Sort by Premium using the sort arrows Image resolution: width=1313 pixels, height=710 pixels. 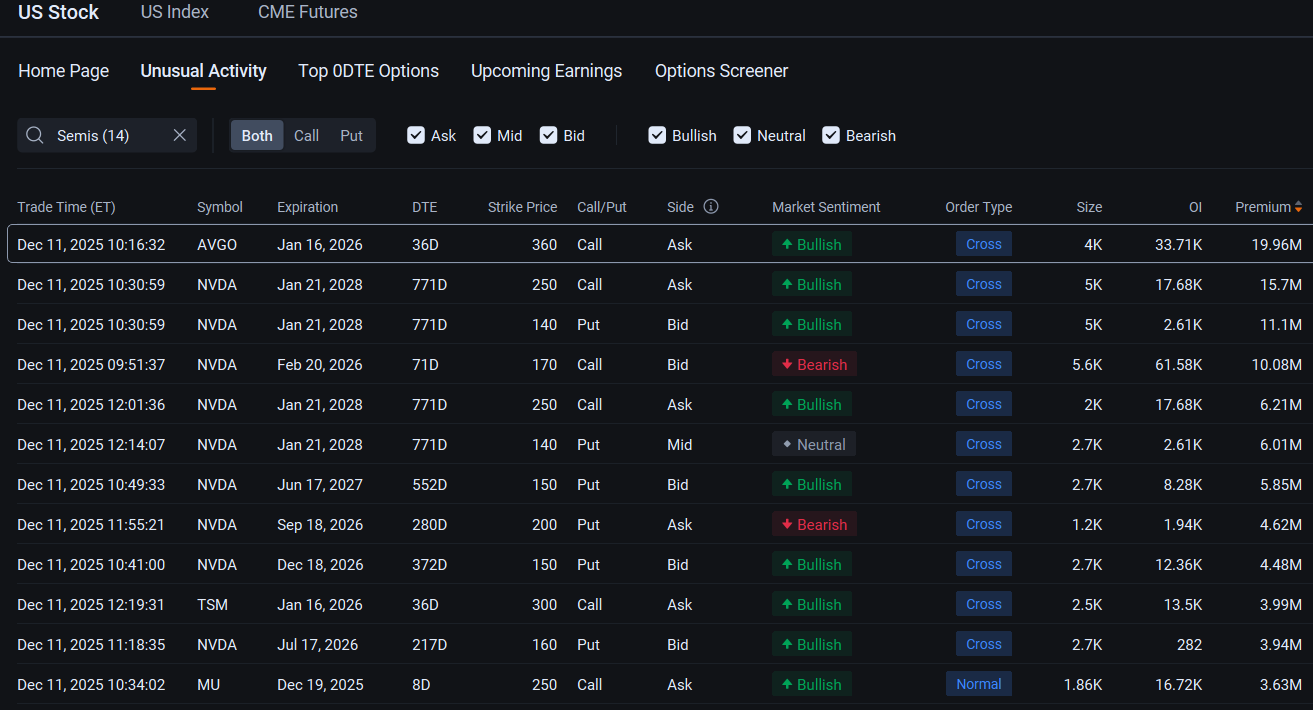[x=1298, y=207]
